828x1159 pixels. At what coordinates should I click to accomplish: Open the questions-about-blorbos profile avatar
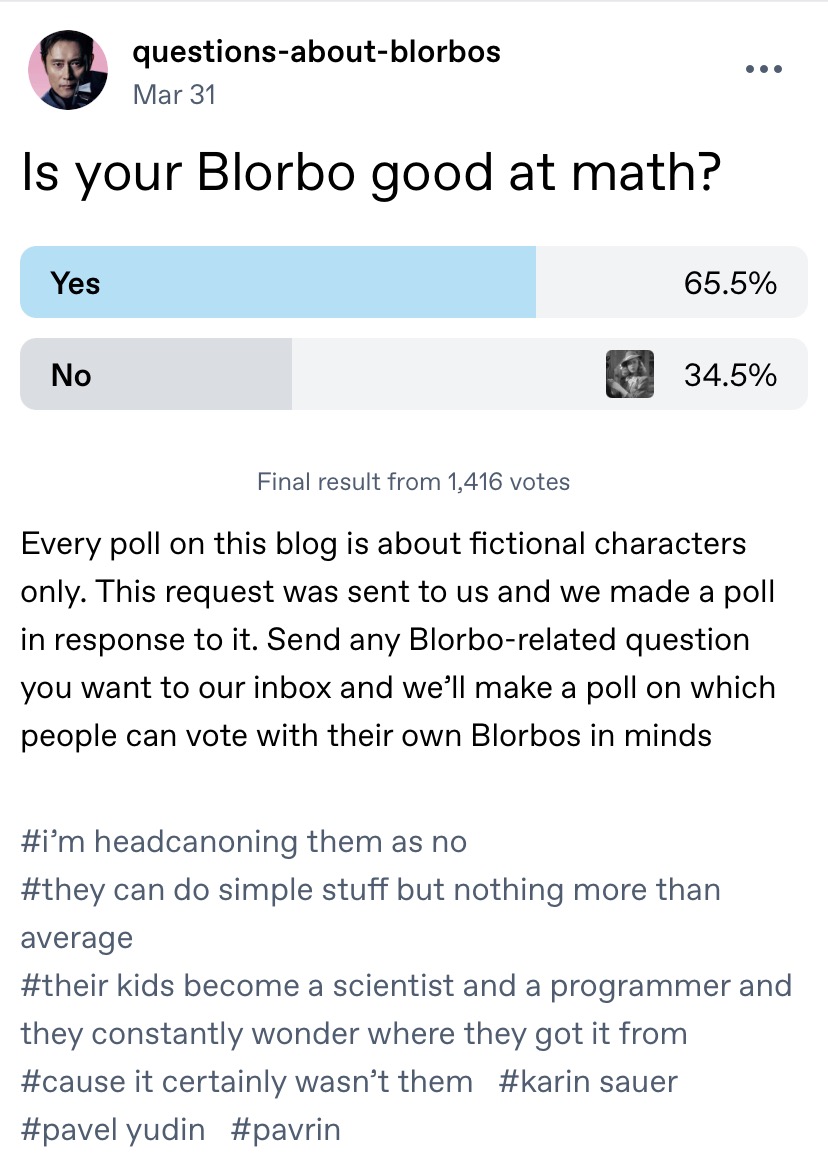click(x=68, y=70)
